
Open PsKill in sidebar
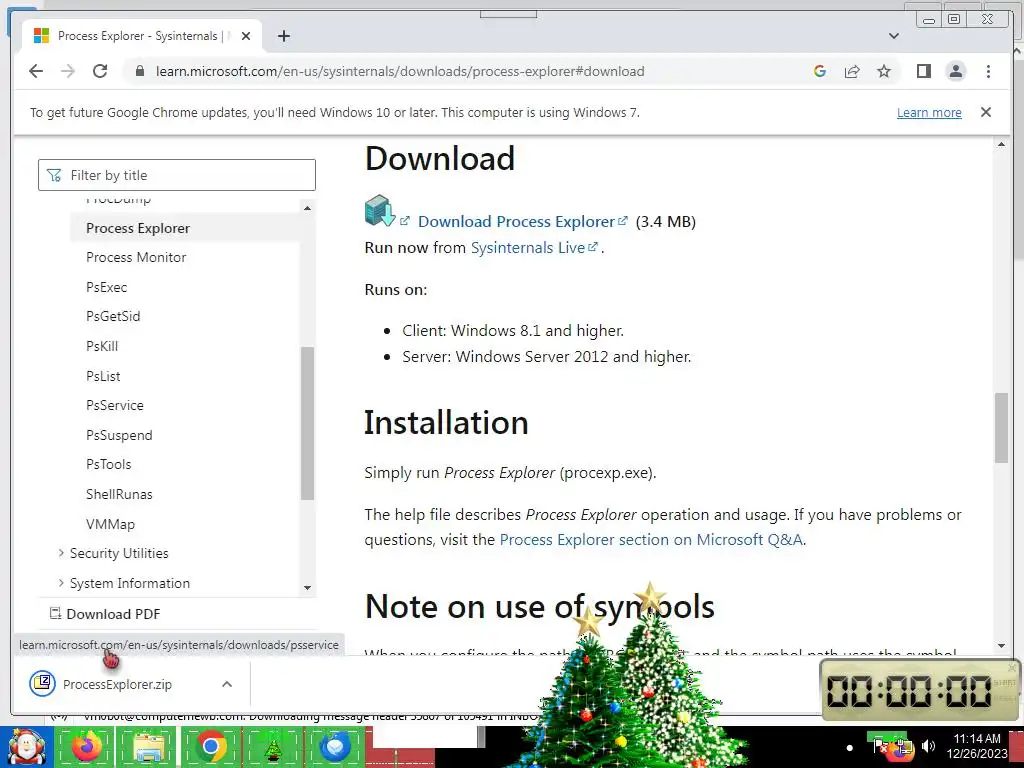click(102, 346)
